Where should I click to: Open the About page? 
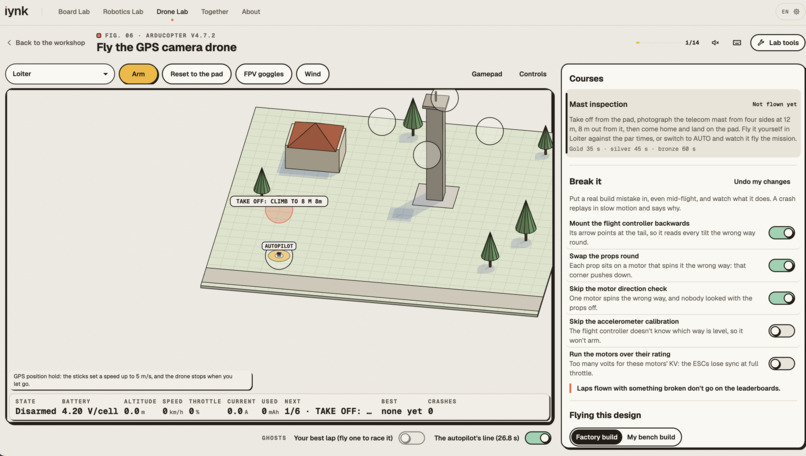point(251,11)
